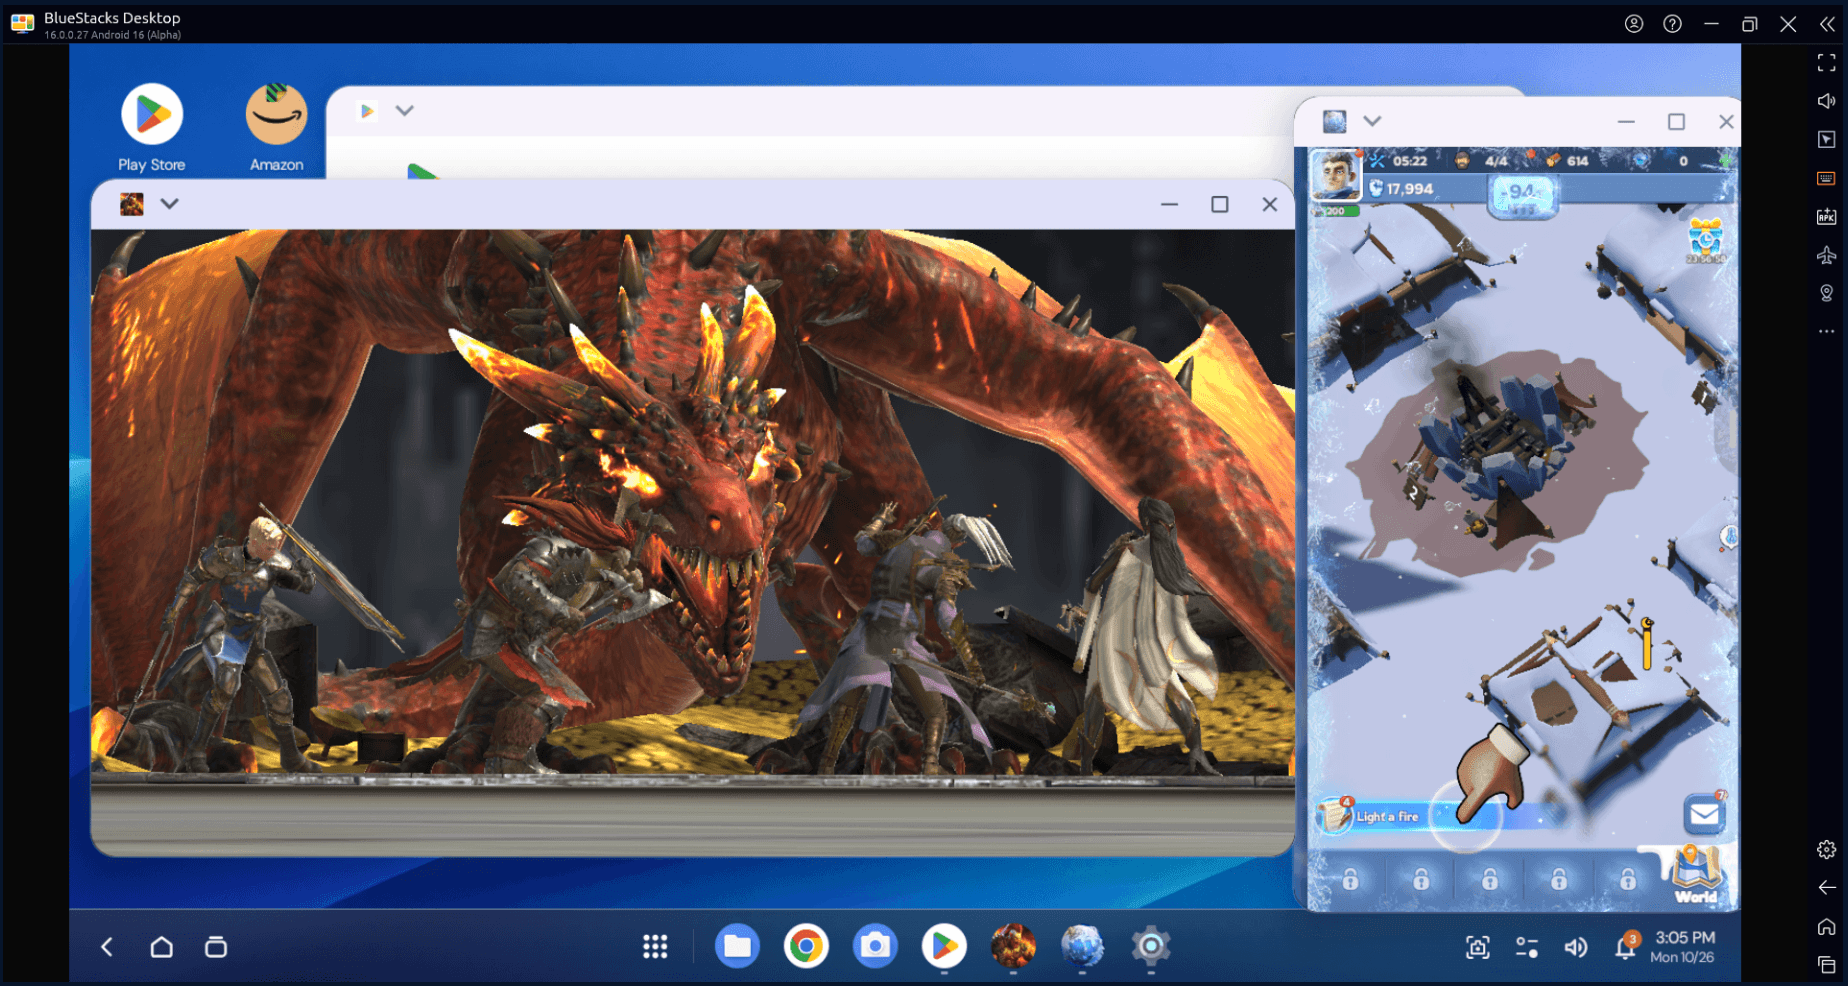Go to Android home screen
This screenshot has width=1848, height=986.
(x=161, y=946)
